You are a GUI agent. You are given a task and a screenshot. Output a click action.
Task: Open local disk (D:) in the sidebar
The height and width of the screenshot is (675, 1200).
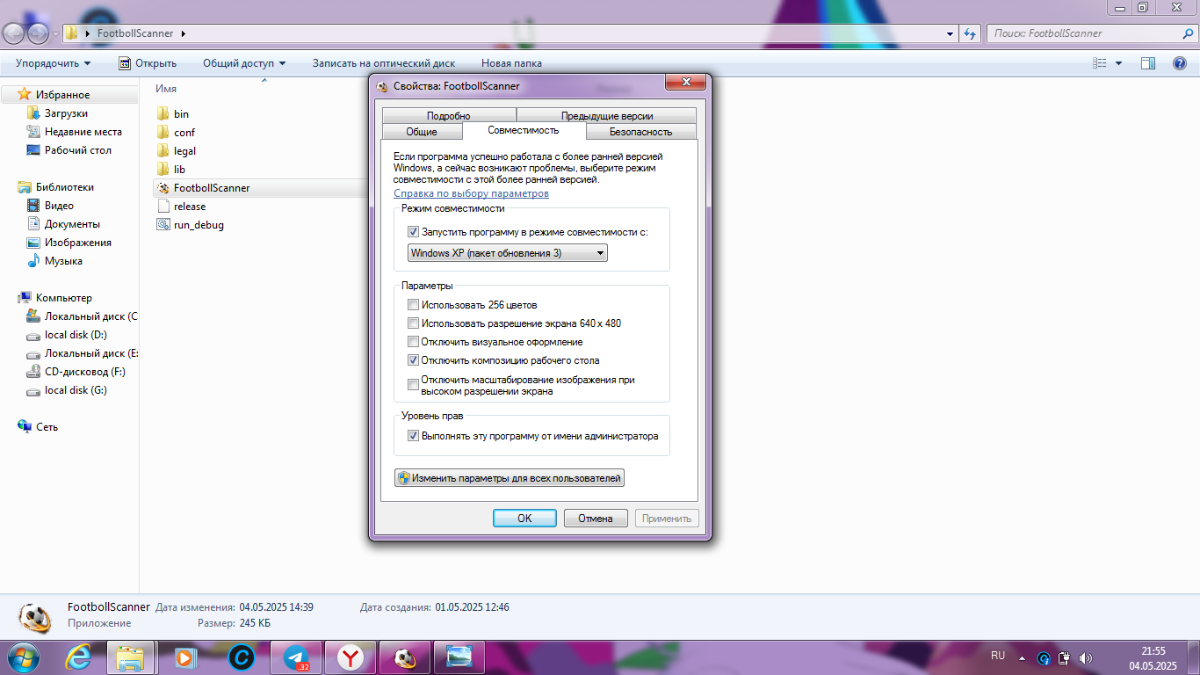point(76,335)
